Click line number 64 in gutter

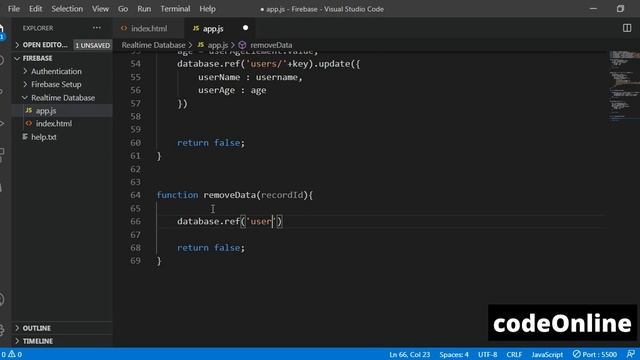pyautogui.click(x=136, y=195)
